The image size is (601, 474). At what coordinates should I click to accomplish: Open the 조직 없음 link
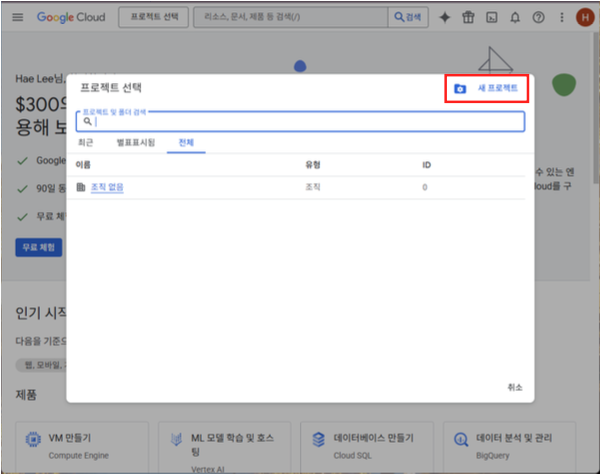click(x=107, y=187)
